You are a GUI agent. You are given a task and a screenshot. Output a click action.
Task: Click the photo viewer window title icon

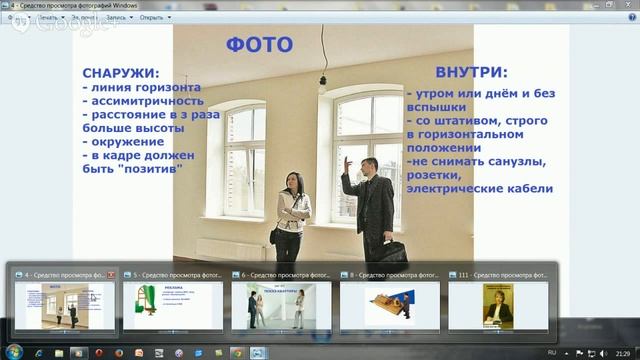5,5
